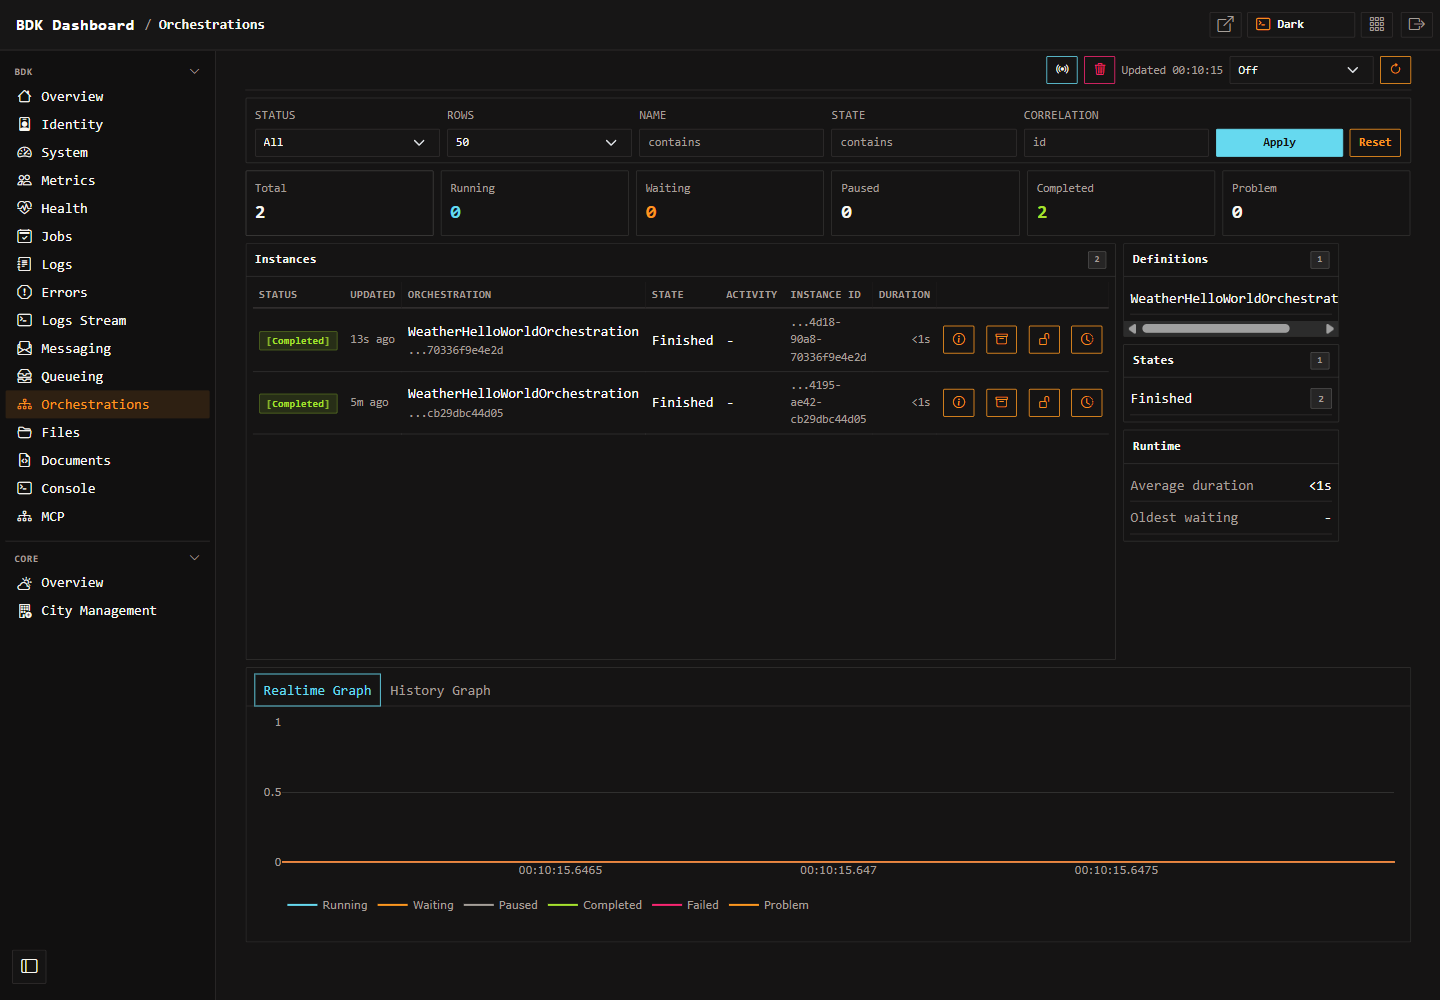The image size is (1440, 1000).
Task: Click the Definitions panel horizontal scrollbar
Action: (x=1215, y=329)
